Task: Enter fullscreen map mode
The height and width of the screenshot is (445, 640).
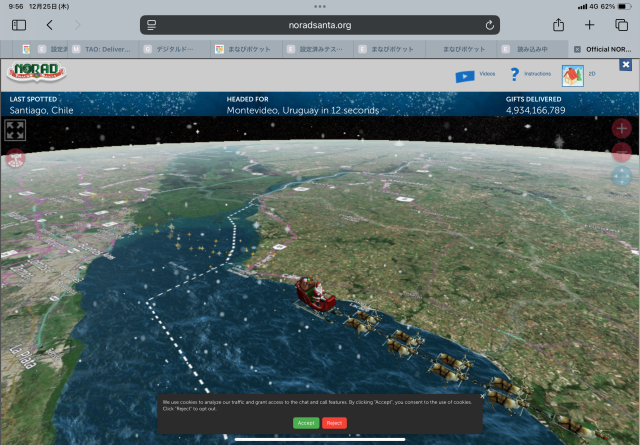Action: 15,130
